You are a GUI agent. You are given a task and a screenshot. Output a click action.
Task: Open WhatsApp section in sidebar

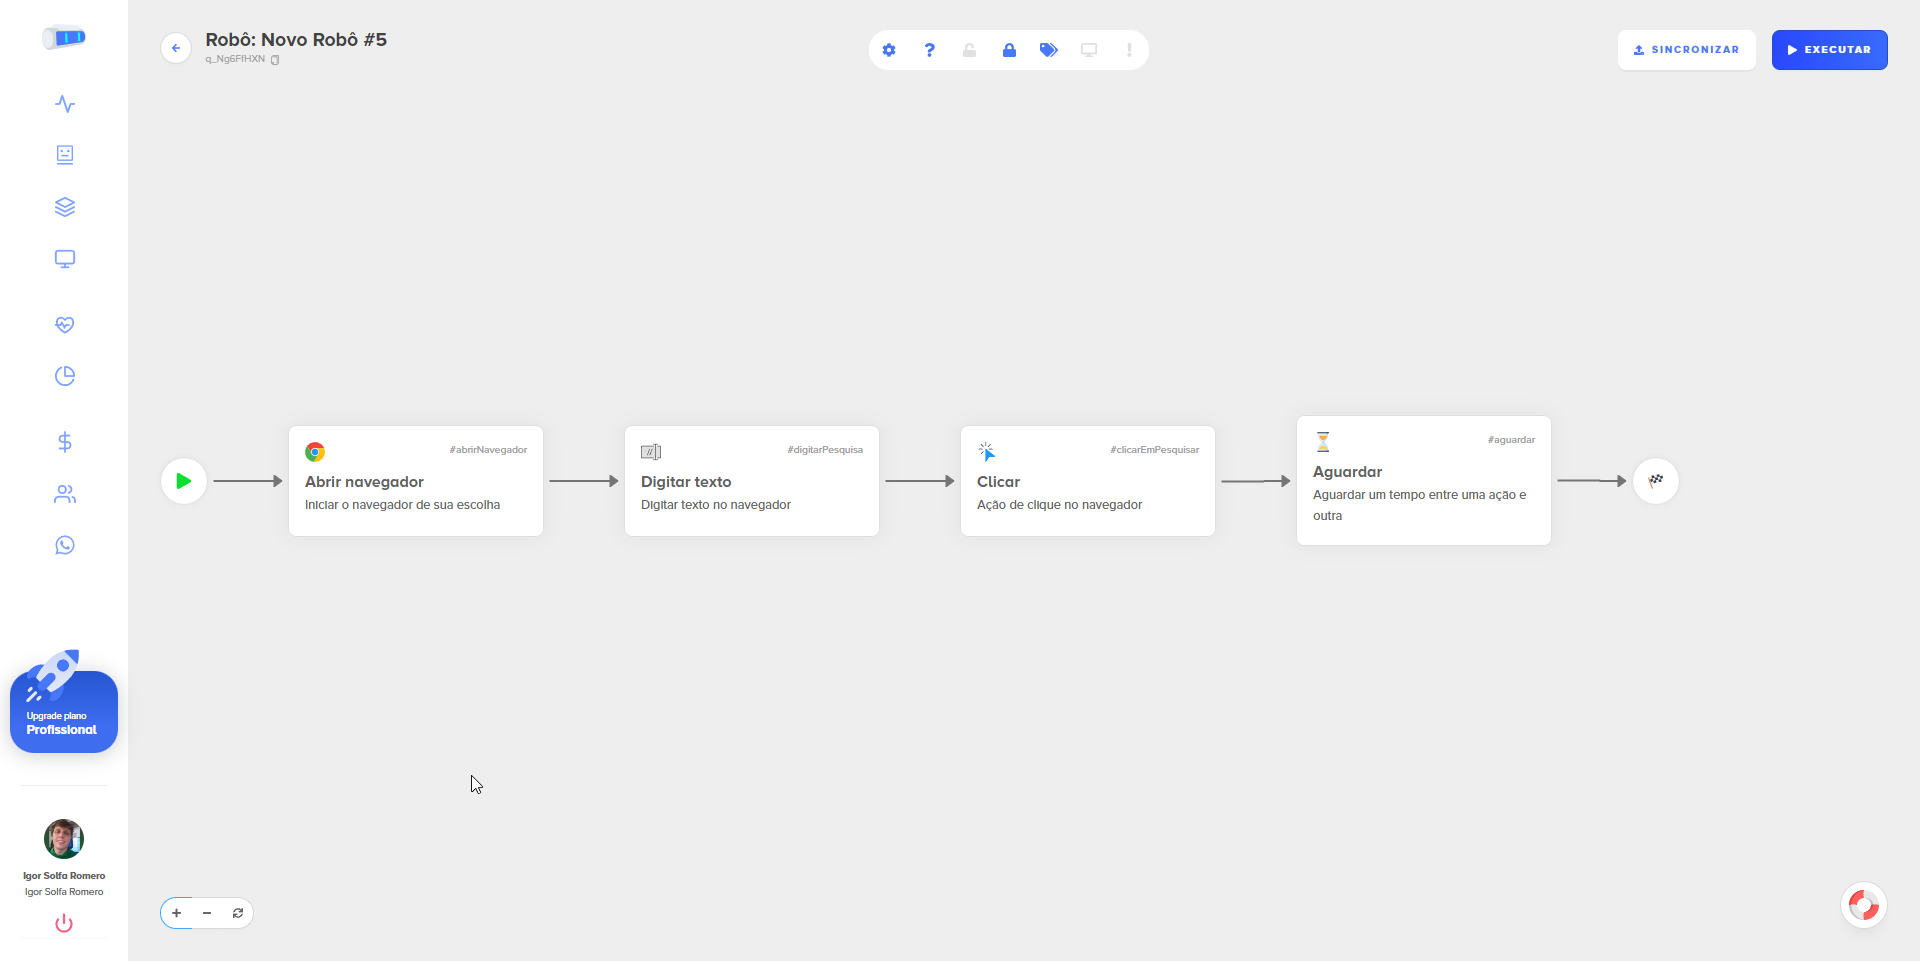(65, 545)
